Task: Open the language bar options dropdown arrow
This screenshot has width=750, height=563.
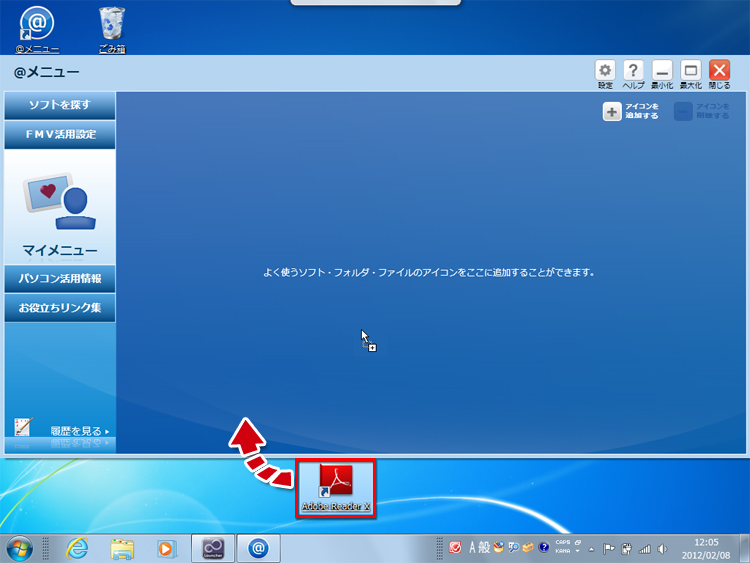Action: [578, 551]
